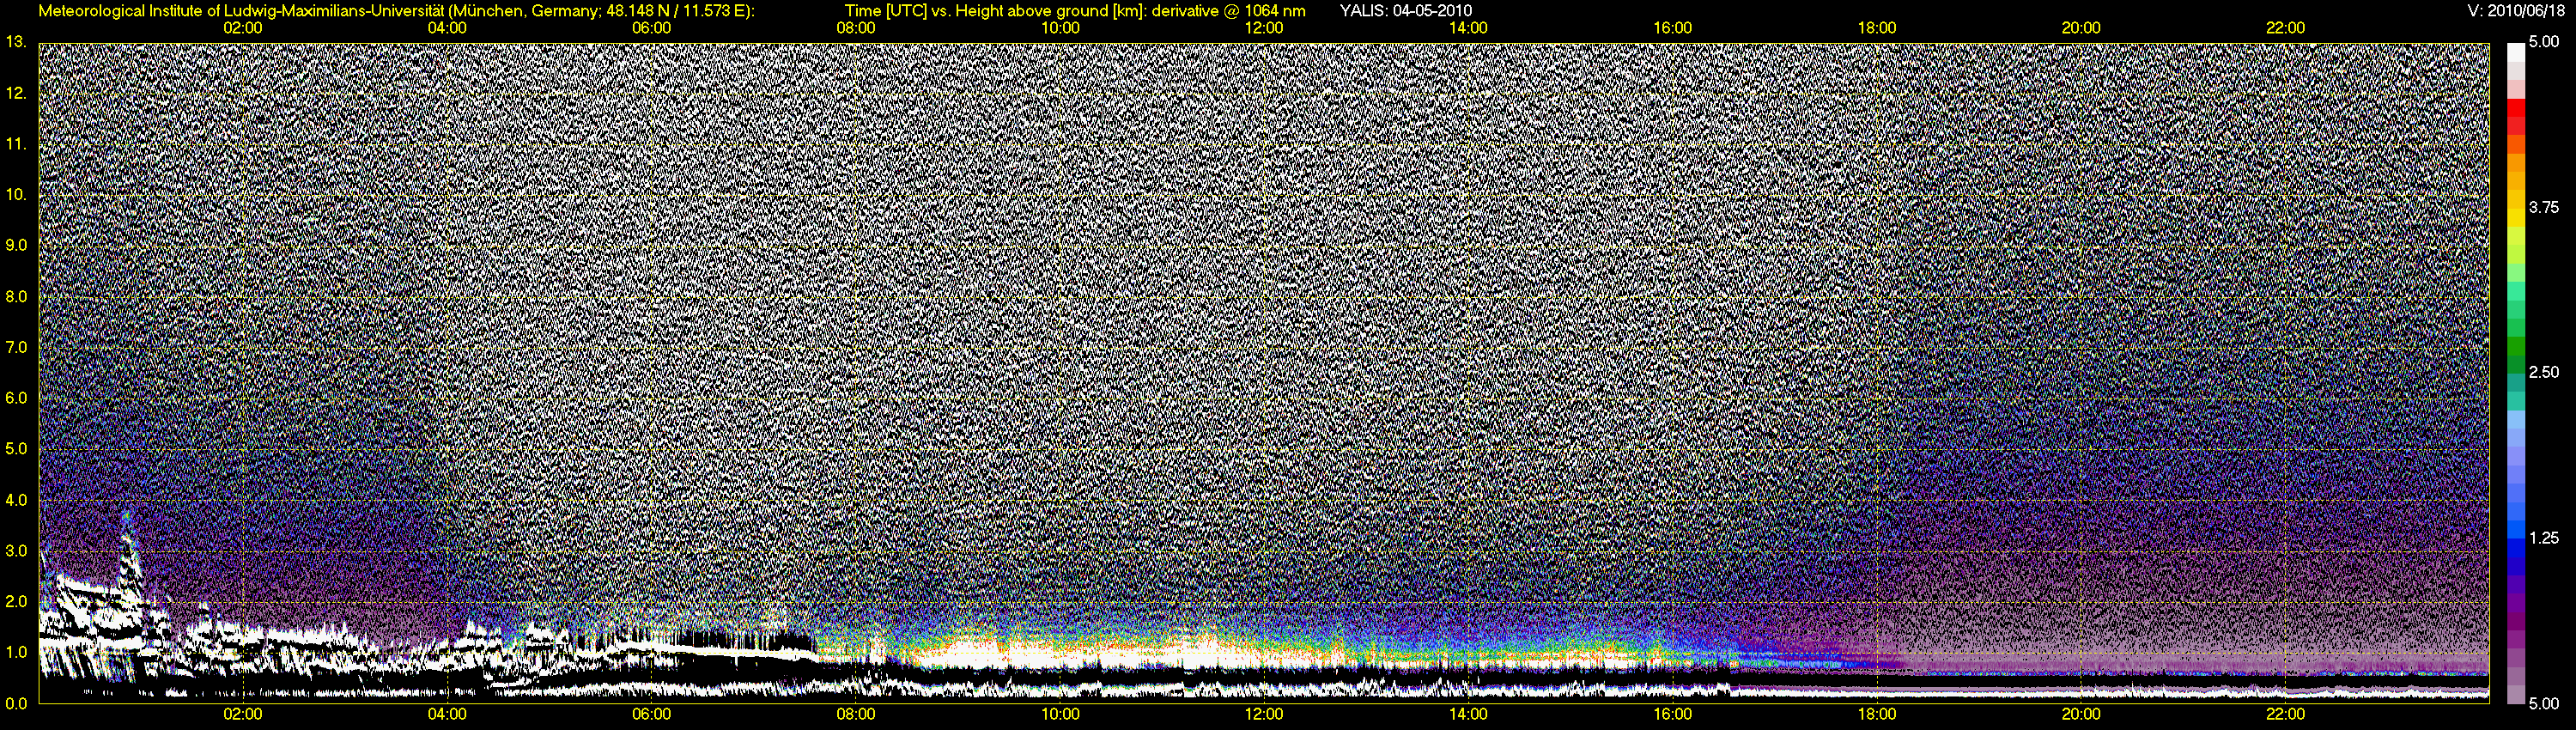Screen dimensions: 2576x730
Task: Click the 14:00 label on the top time axis
Action: pos(1468,28)
